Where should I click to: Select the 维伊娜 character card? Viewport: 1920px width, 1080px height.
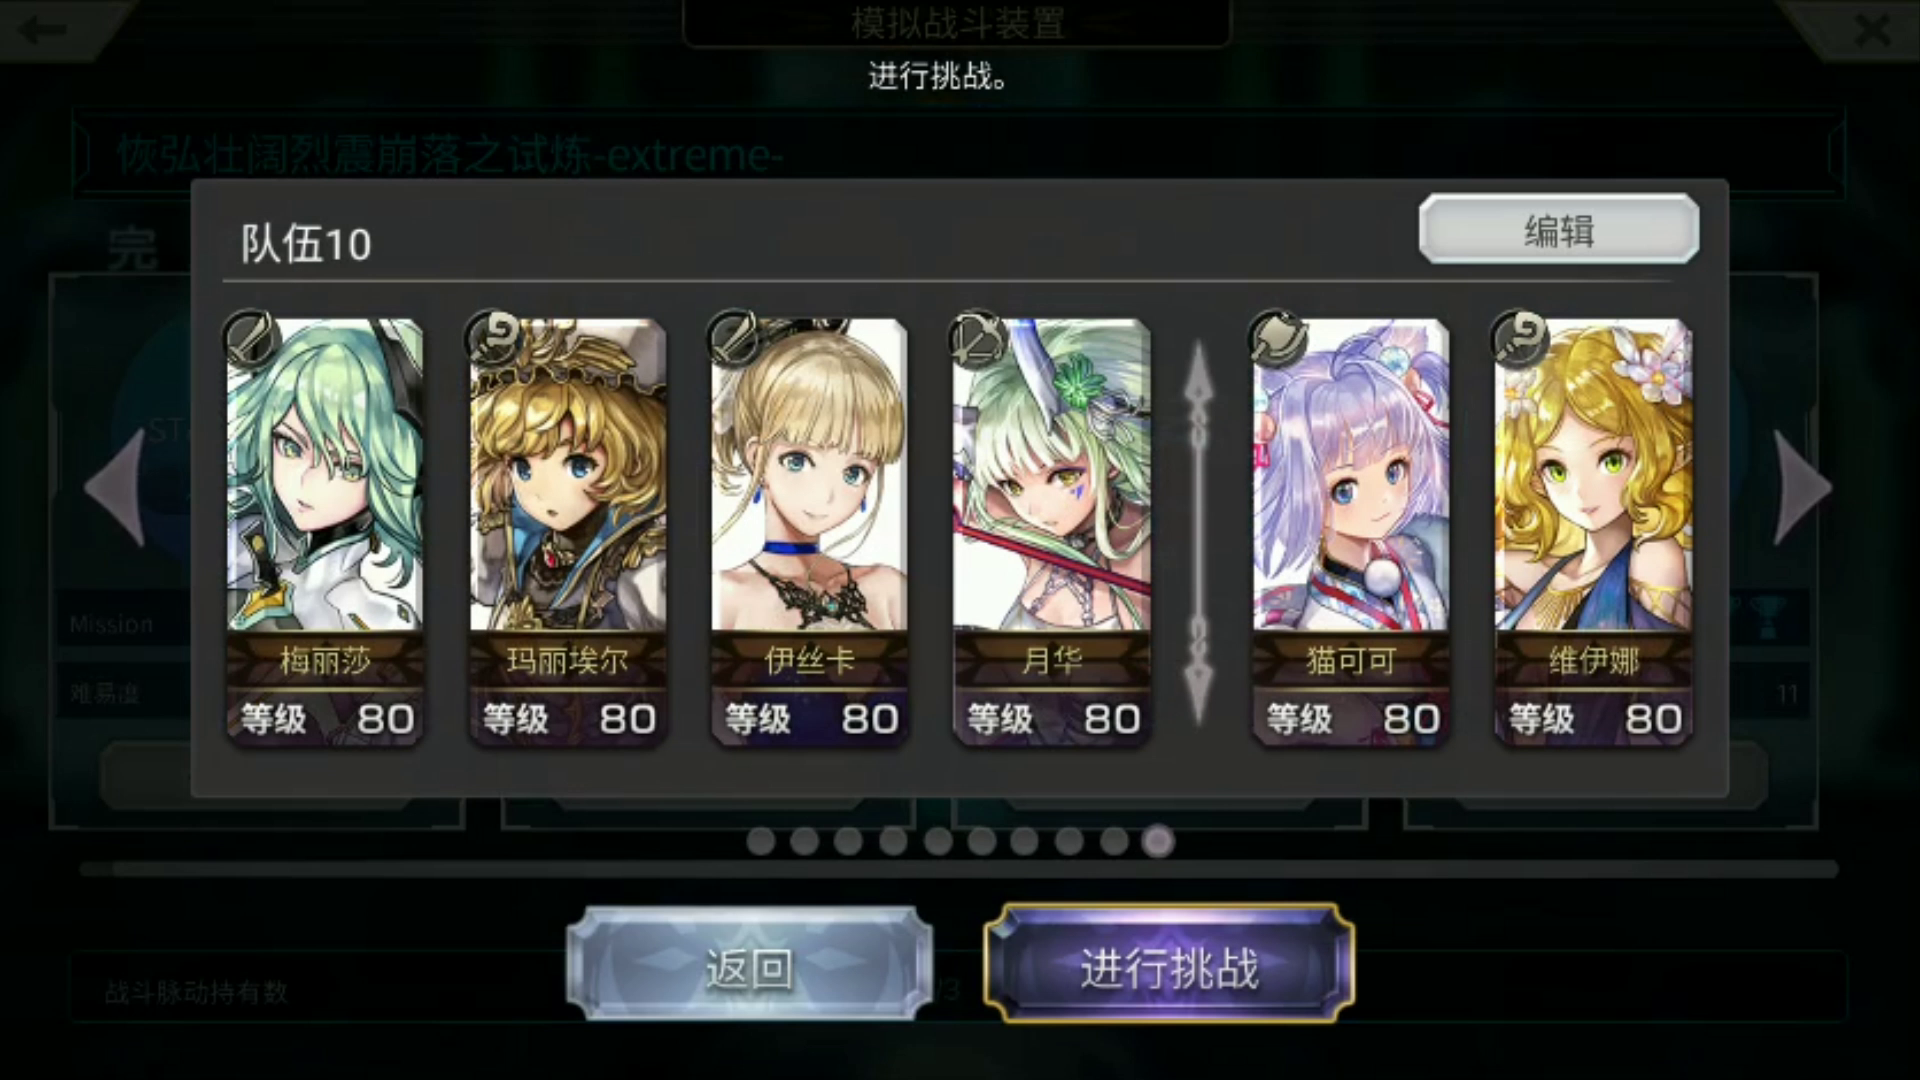[1593, 532]
